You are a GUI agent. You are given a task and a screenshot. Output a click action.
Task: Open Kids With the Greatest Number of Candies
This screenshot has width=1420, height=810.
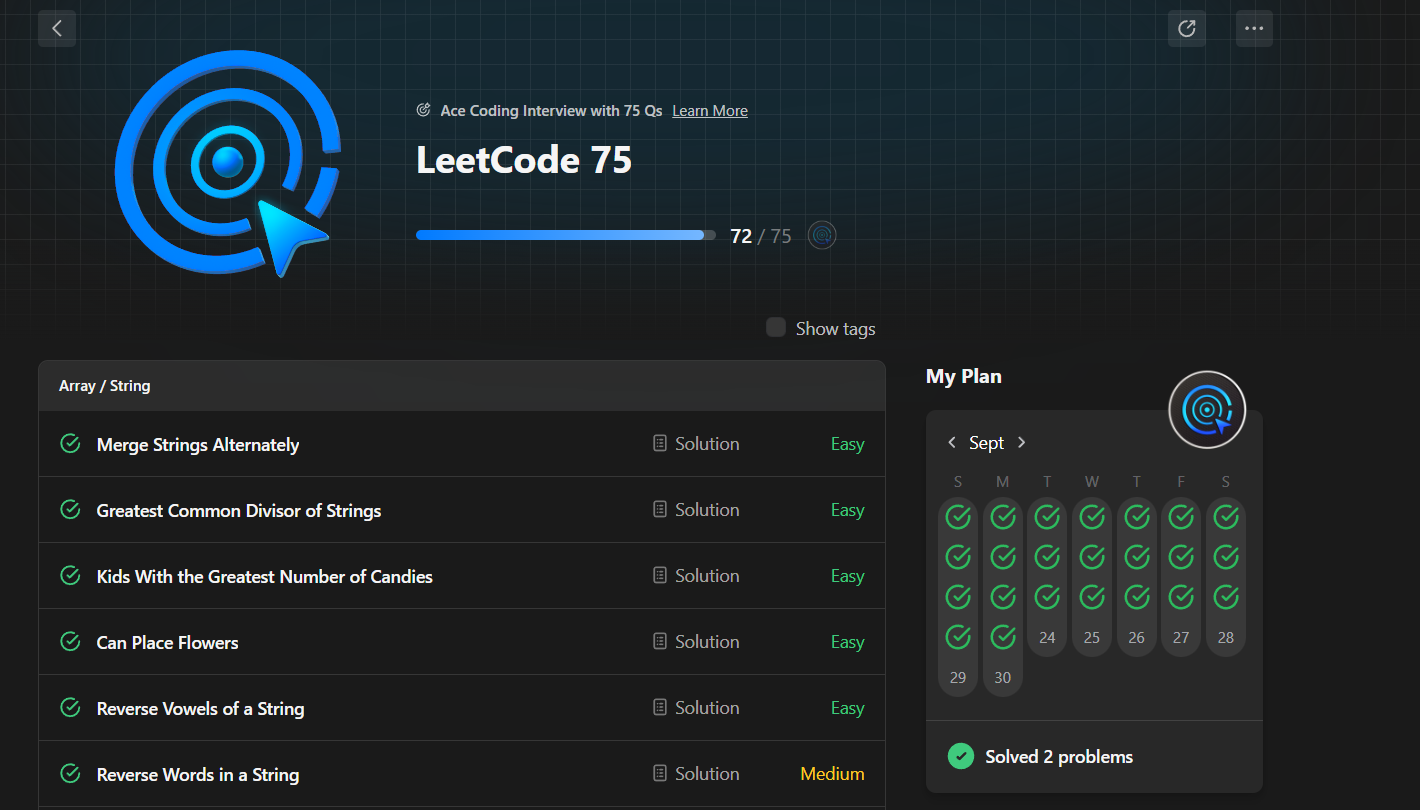click(x=265, y=577)
